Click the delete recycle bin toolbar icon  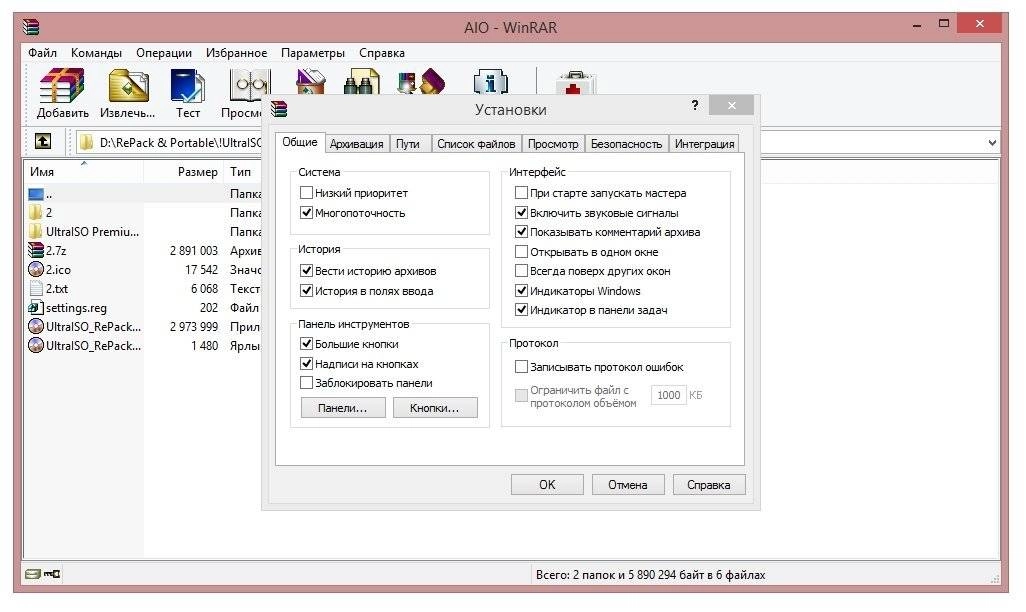pos(311,82)
